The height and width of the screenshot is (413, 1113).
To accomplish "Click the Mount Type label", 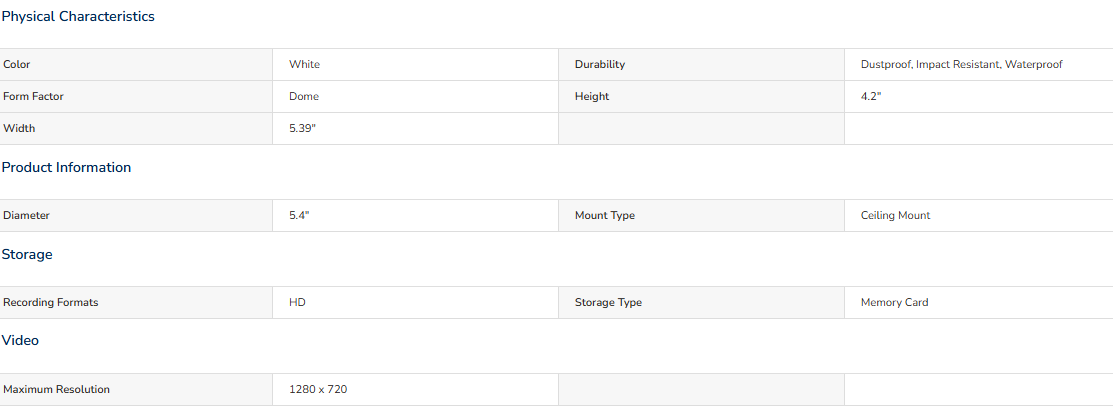I will pyautogui.click(x=605, y=215).
